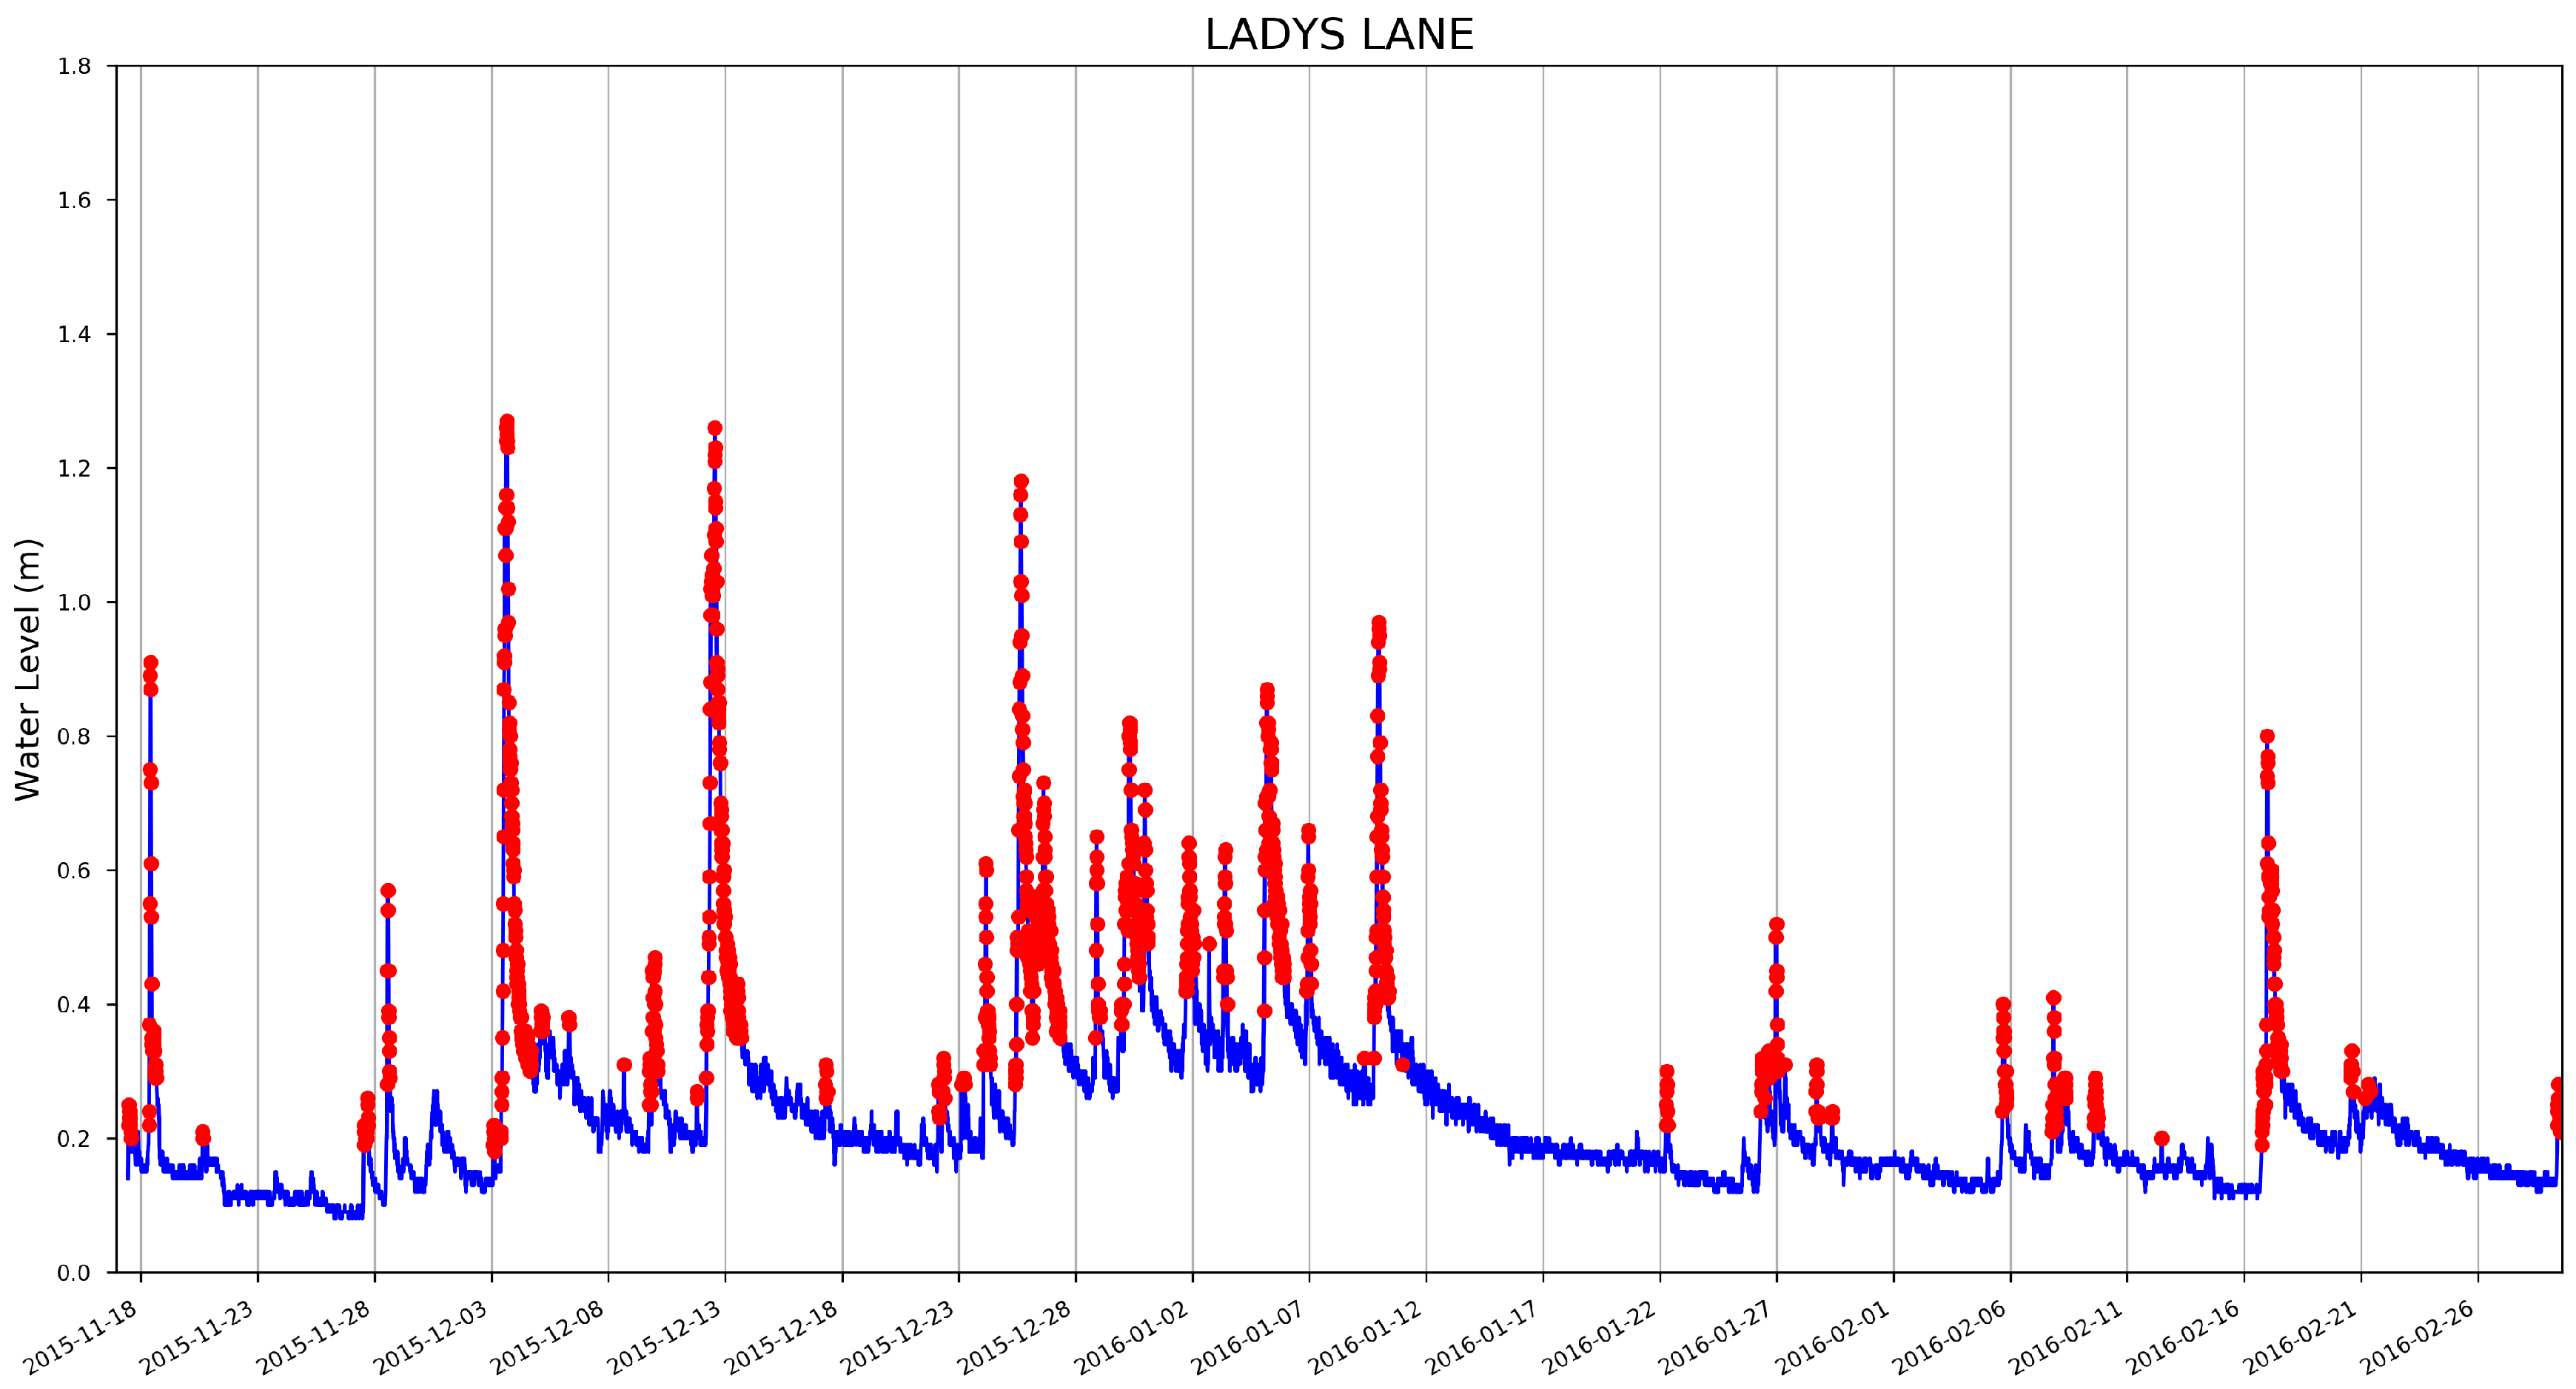Click the LADYS LANE chart title
The image size is (2576, 1389).
(x=1338, y=35)
